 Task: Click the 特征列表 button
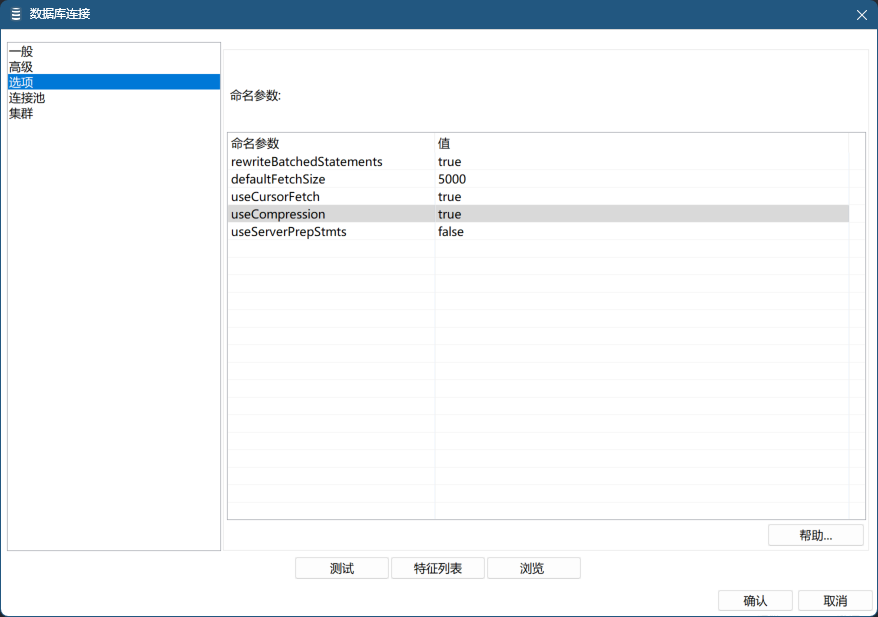[x=438, y=567]
